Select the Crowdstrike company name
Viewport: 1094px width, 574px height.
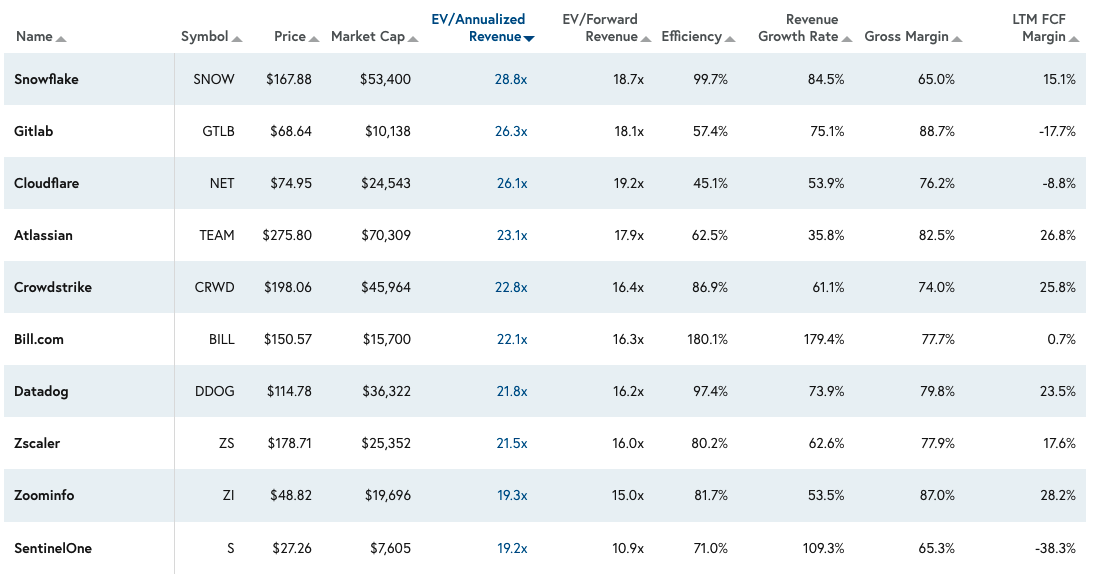53,287
